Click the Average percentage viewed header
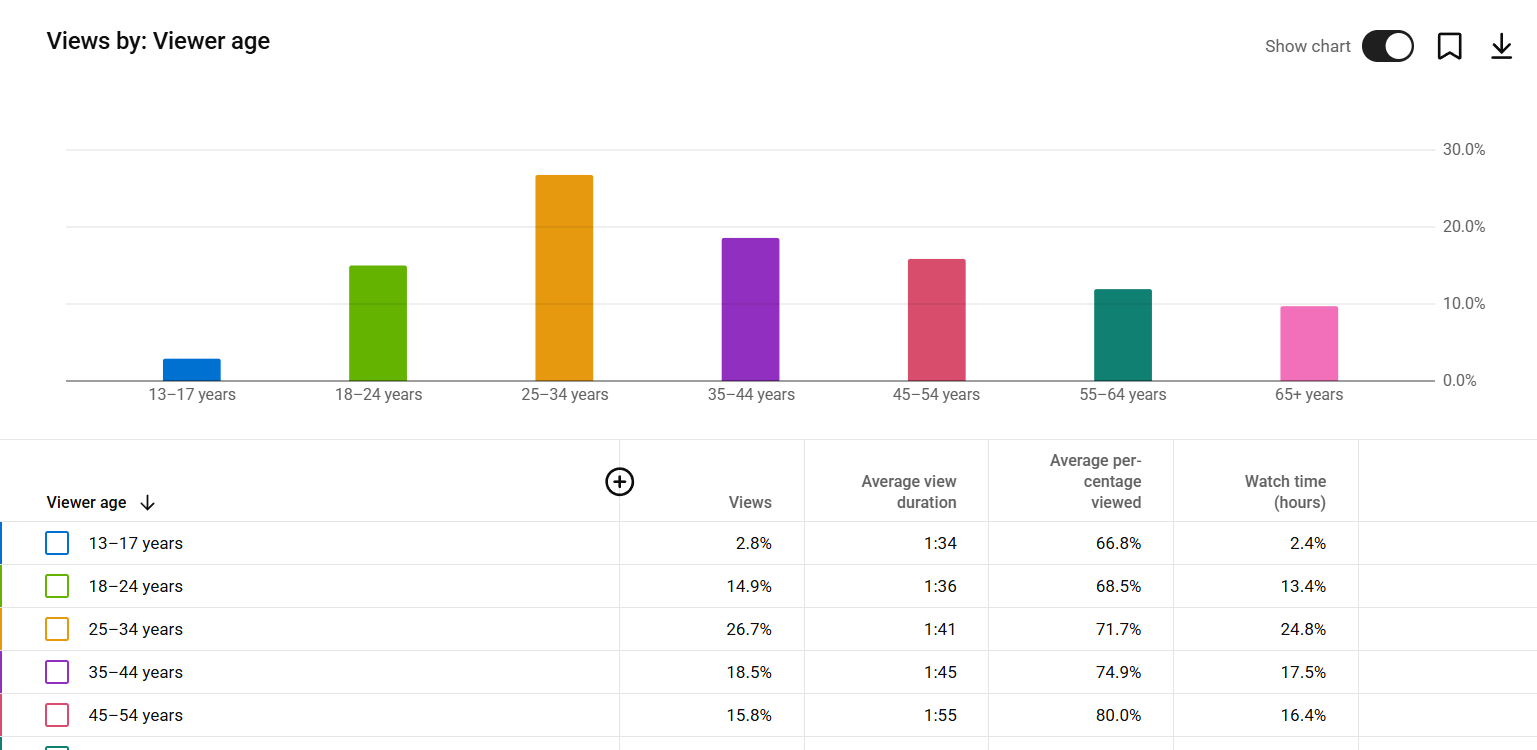The width and height of the screenshot is (1537, 750). pyautogui.click(x=1095, y=481)
